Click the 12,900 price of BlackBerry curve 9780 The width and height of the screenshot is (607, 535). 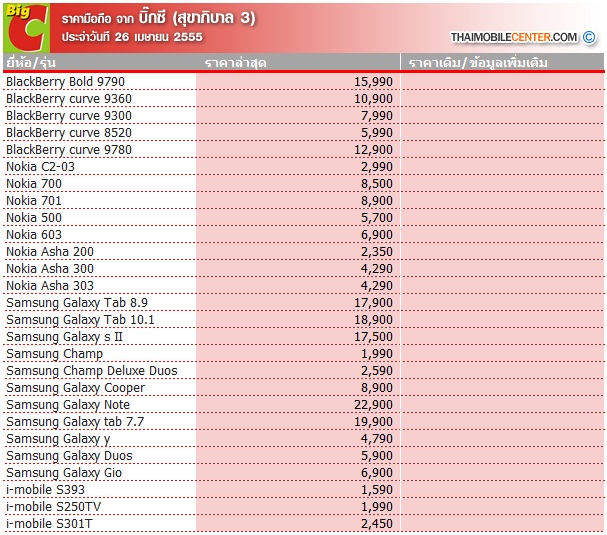[374, 150]
